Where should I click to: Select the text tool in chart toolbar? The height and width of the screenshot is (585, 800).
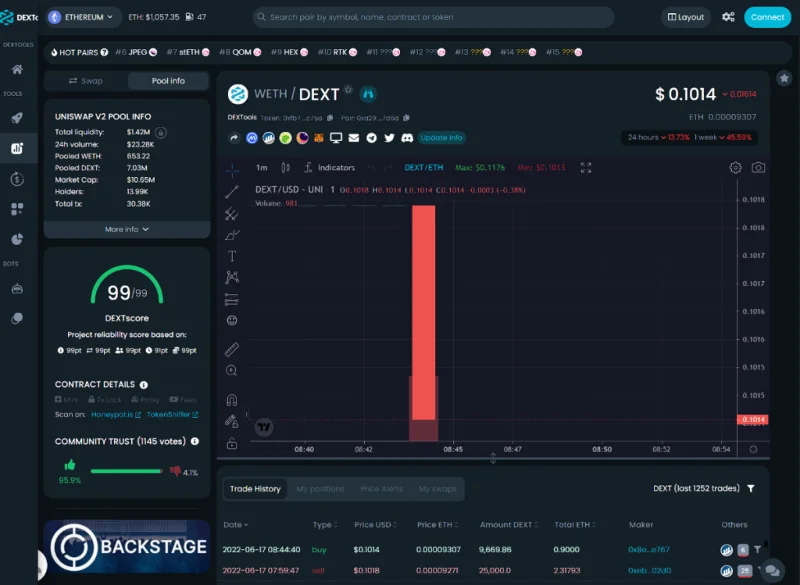point(232,256)
